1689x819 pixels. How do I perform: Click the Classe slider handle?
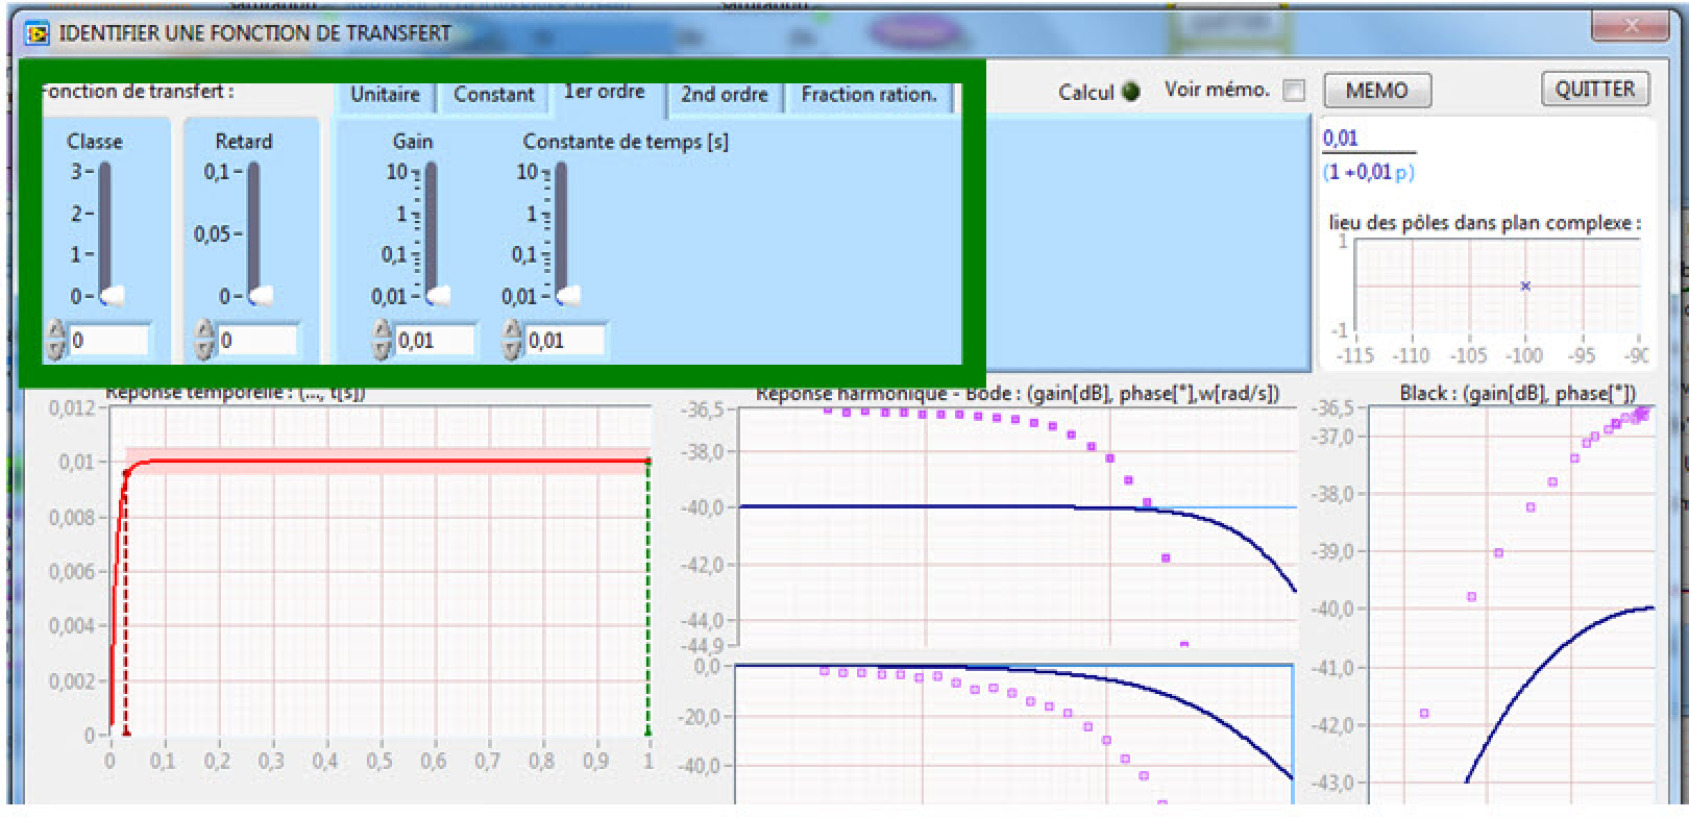pyautogui.click(x=111, y=296)
